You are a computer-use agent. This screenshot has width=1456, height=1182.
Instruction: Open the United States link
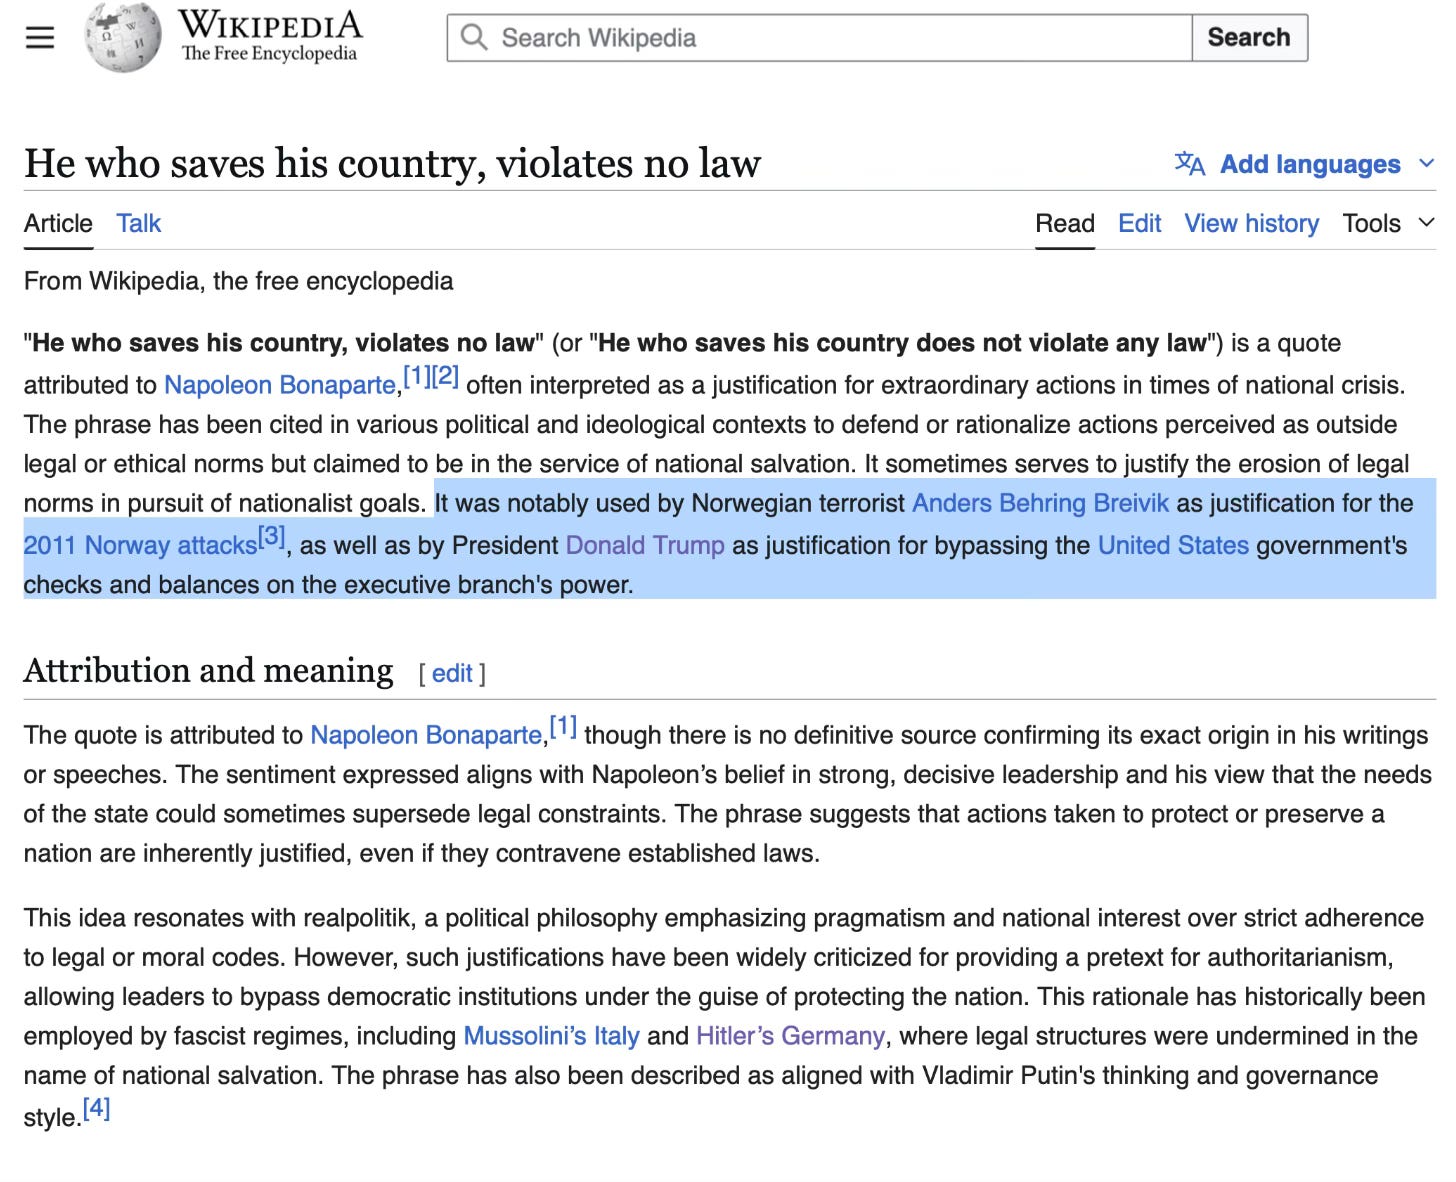[x=1173, y=545]
